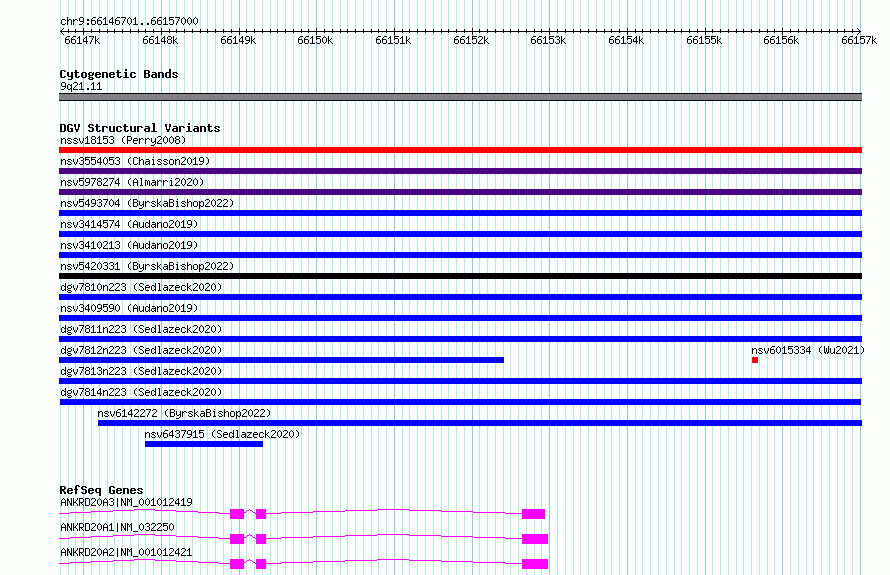Click the 66147k ruler label
The width and height of the screenshot is (890, 575).
pyautogui.click(x=82, y=40)
